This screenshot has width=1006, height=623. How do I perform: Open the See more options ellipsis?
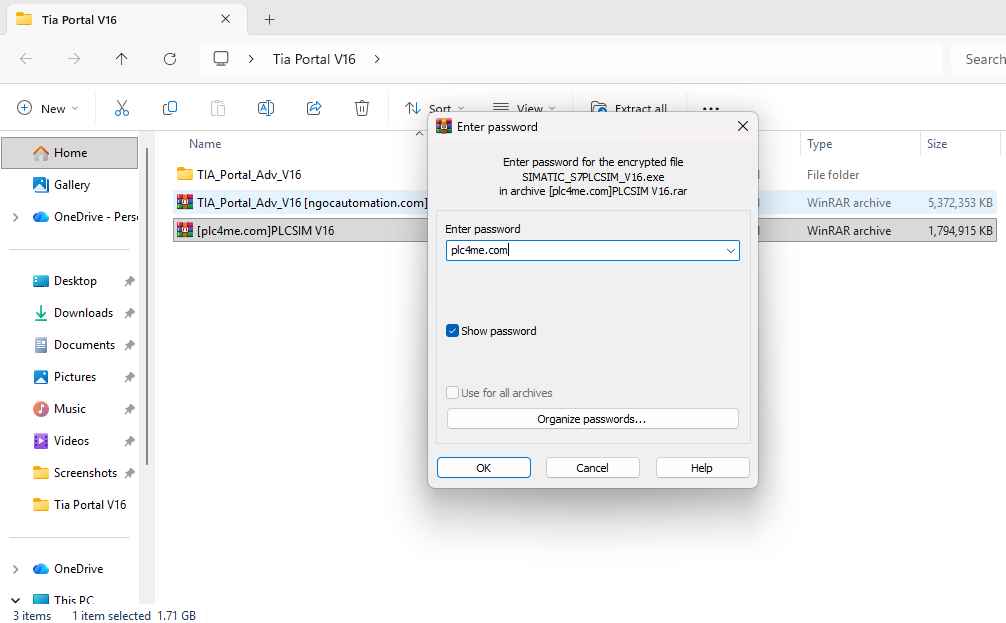(711, 108)
